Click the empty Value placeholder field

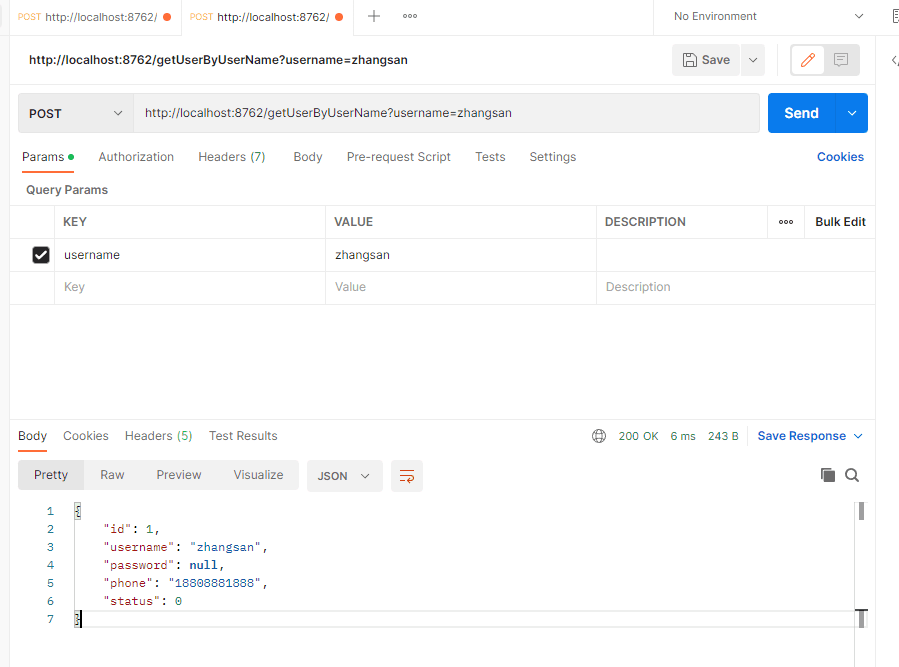pyautogui.click(x=461, y=287)
